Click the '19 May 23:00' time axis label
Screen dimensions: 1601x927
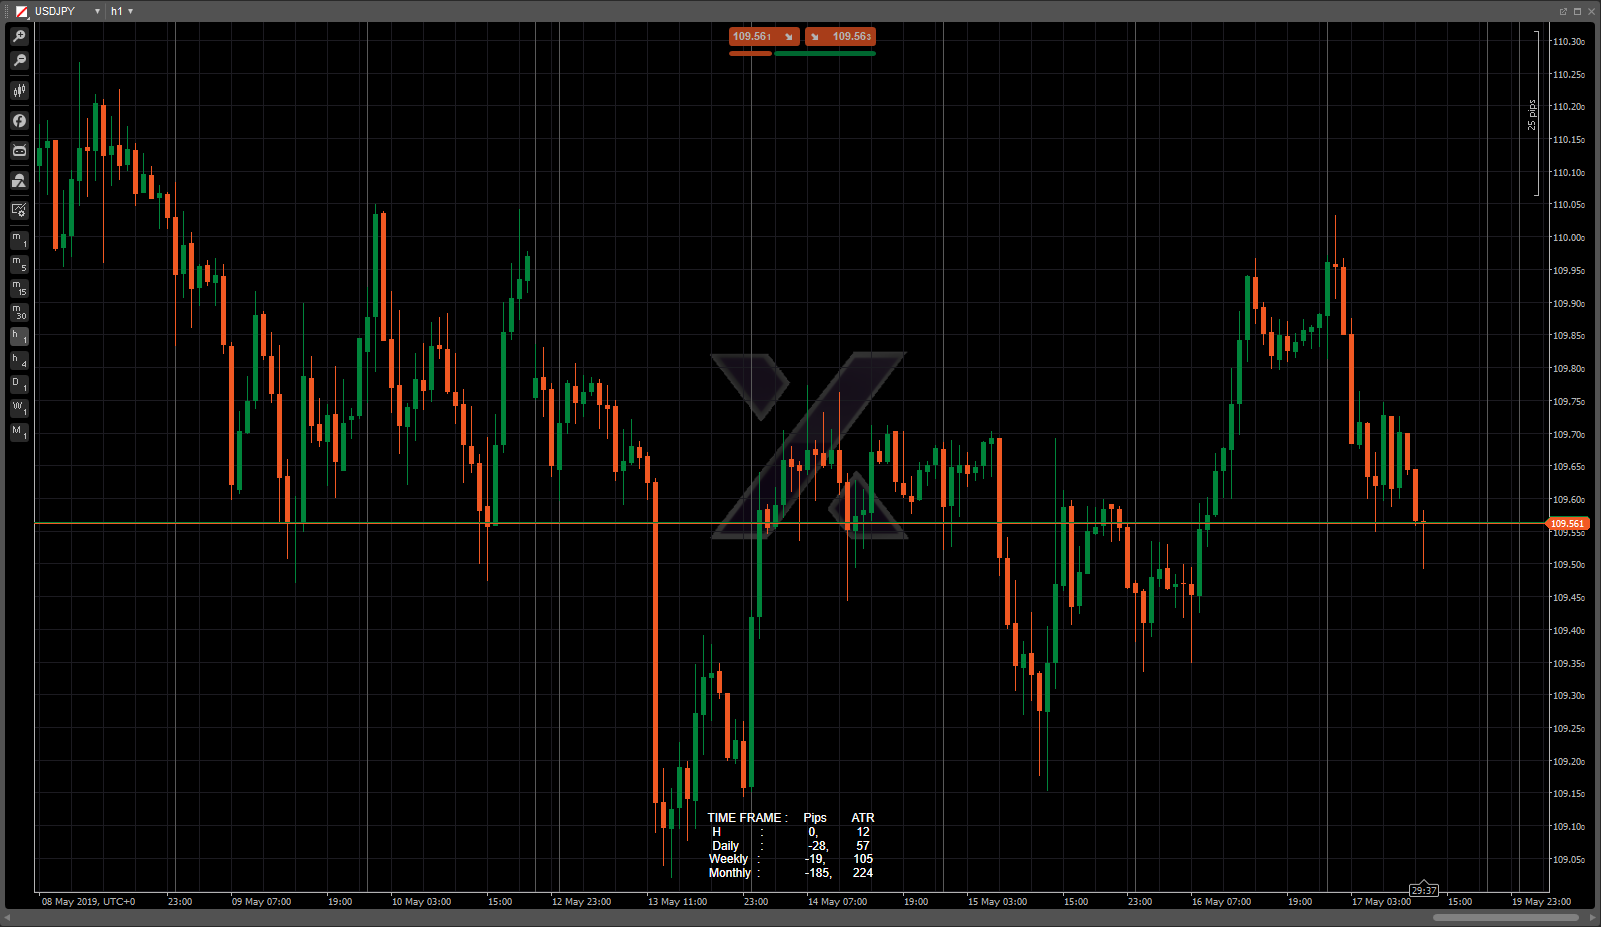click(1541, 902)
